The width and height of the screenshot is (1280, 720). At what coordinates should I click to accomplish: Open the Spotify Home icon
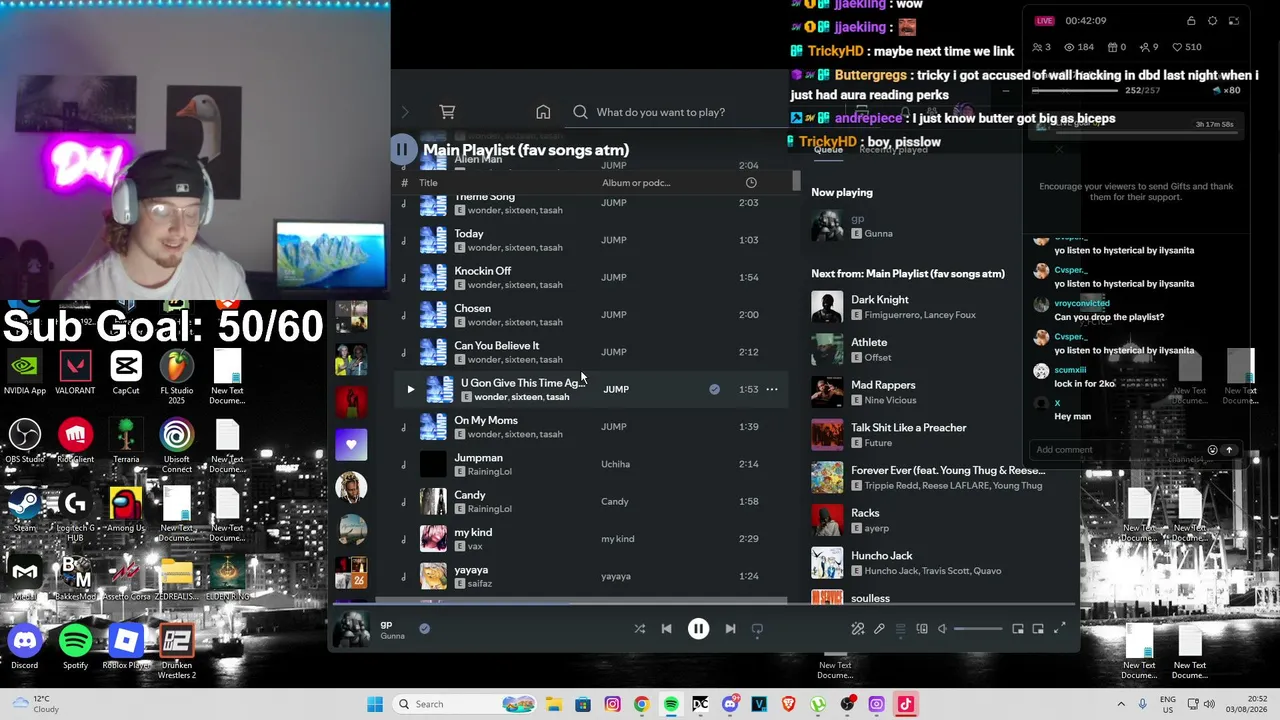(x=543, y=112)
